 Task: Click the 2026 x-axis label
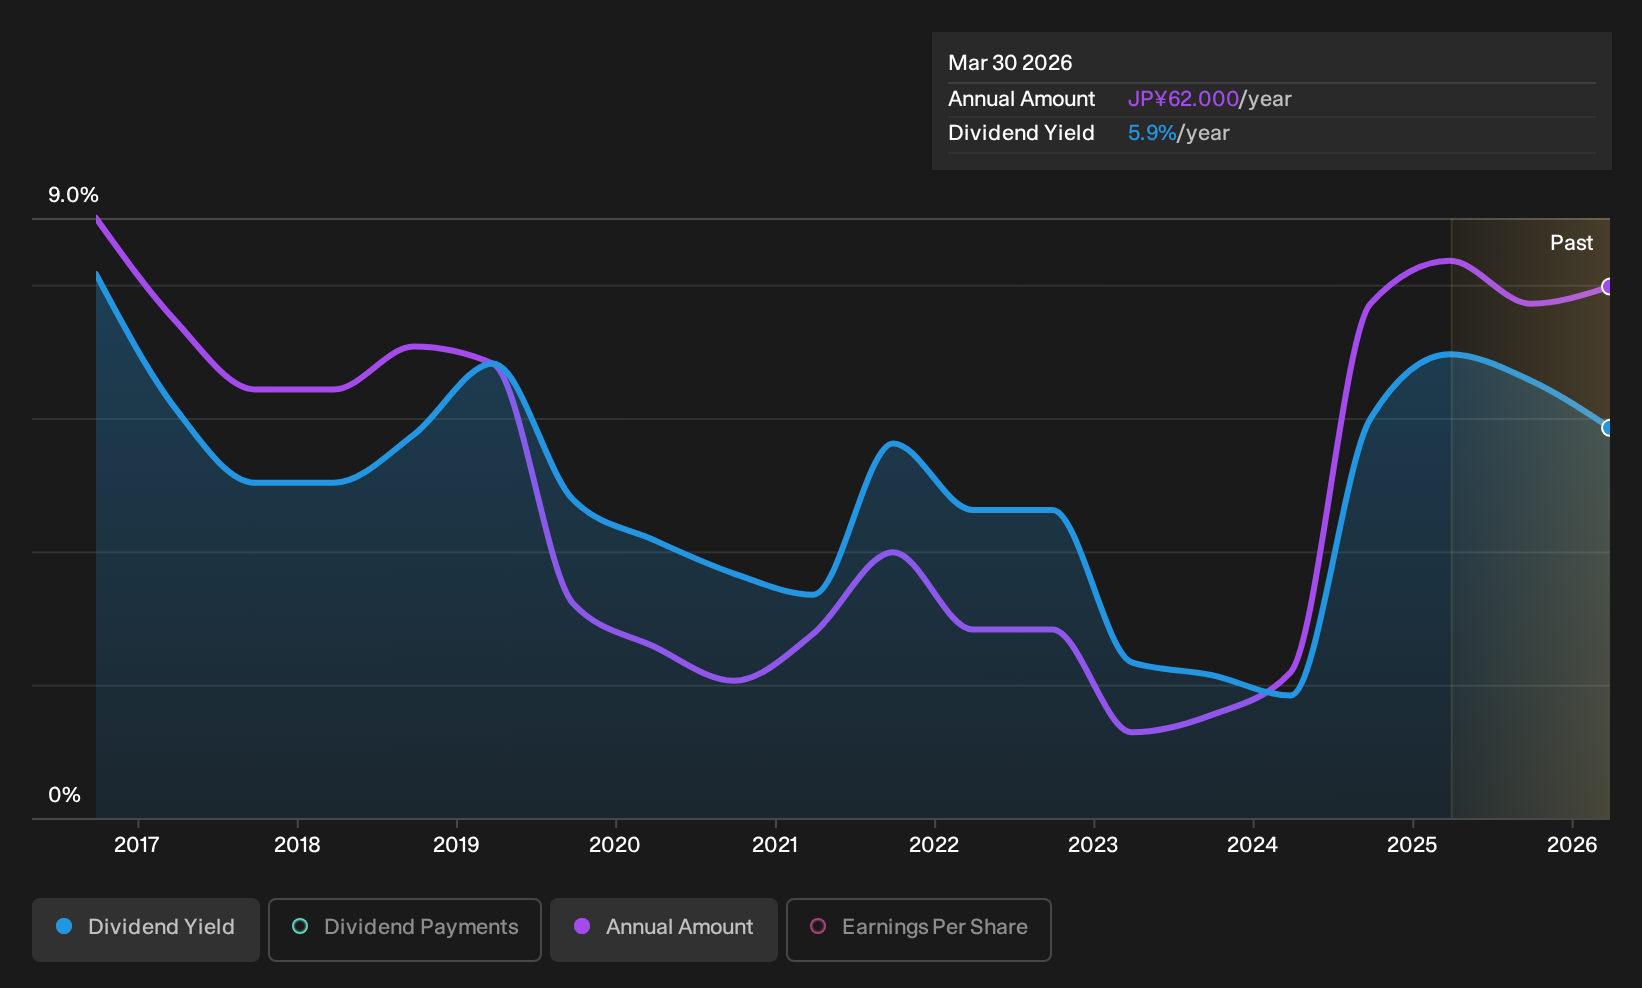tap(1572, 845)
